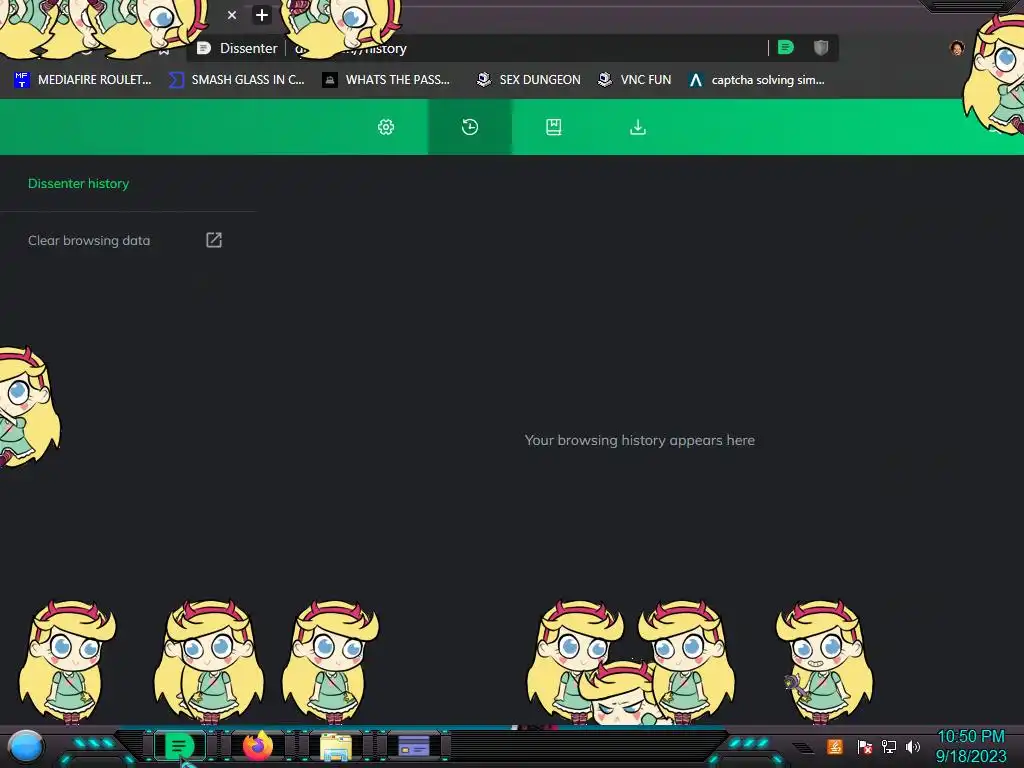Open the Start orb menu
The image size is (1024, 768).
point(26,747)
